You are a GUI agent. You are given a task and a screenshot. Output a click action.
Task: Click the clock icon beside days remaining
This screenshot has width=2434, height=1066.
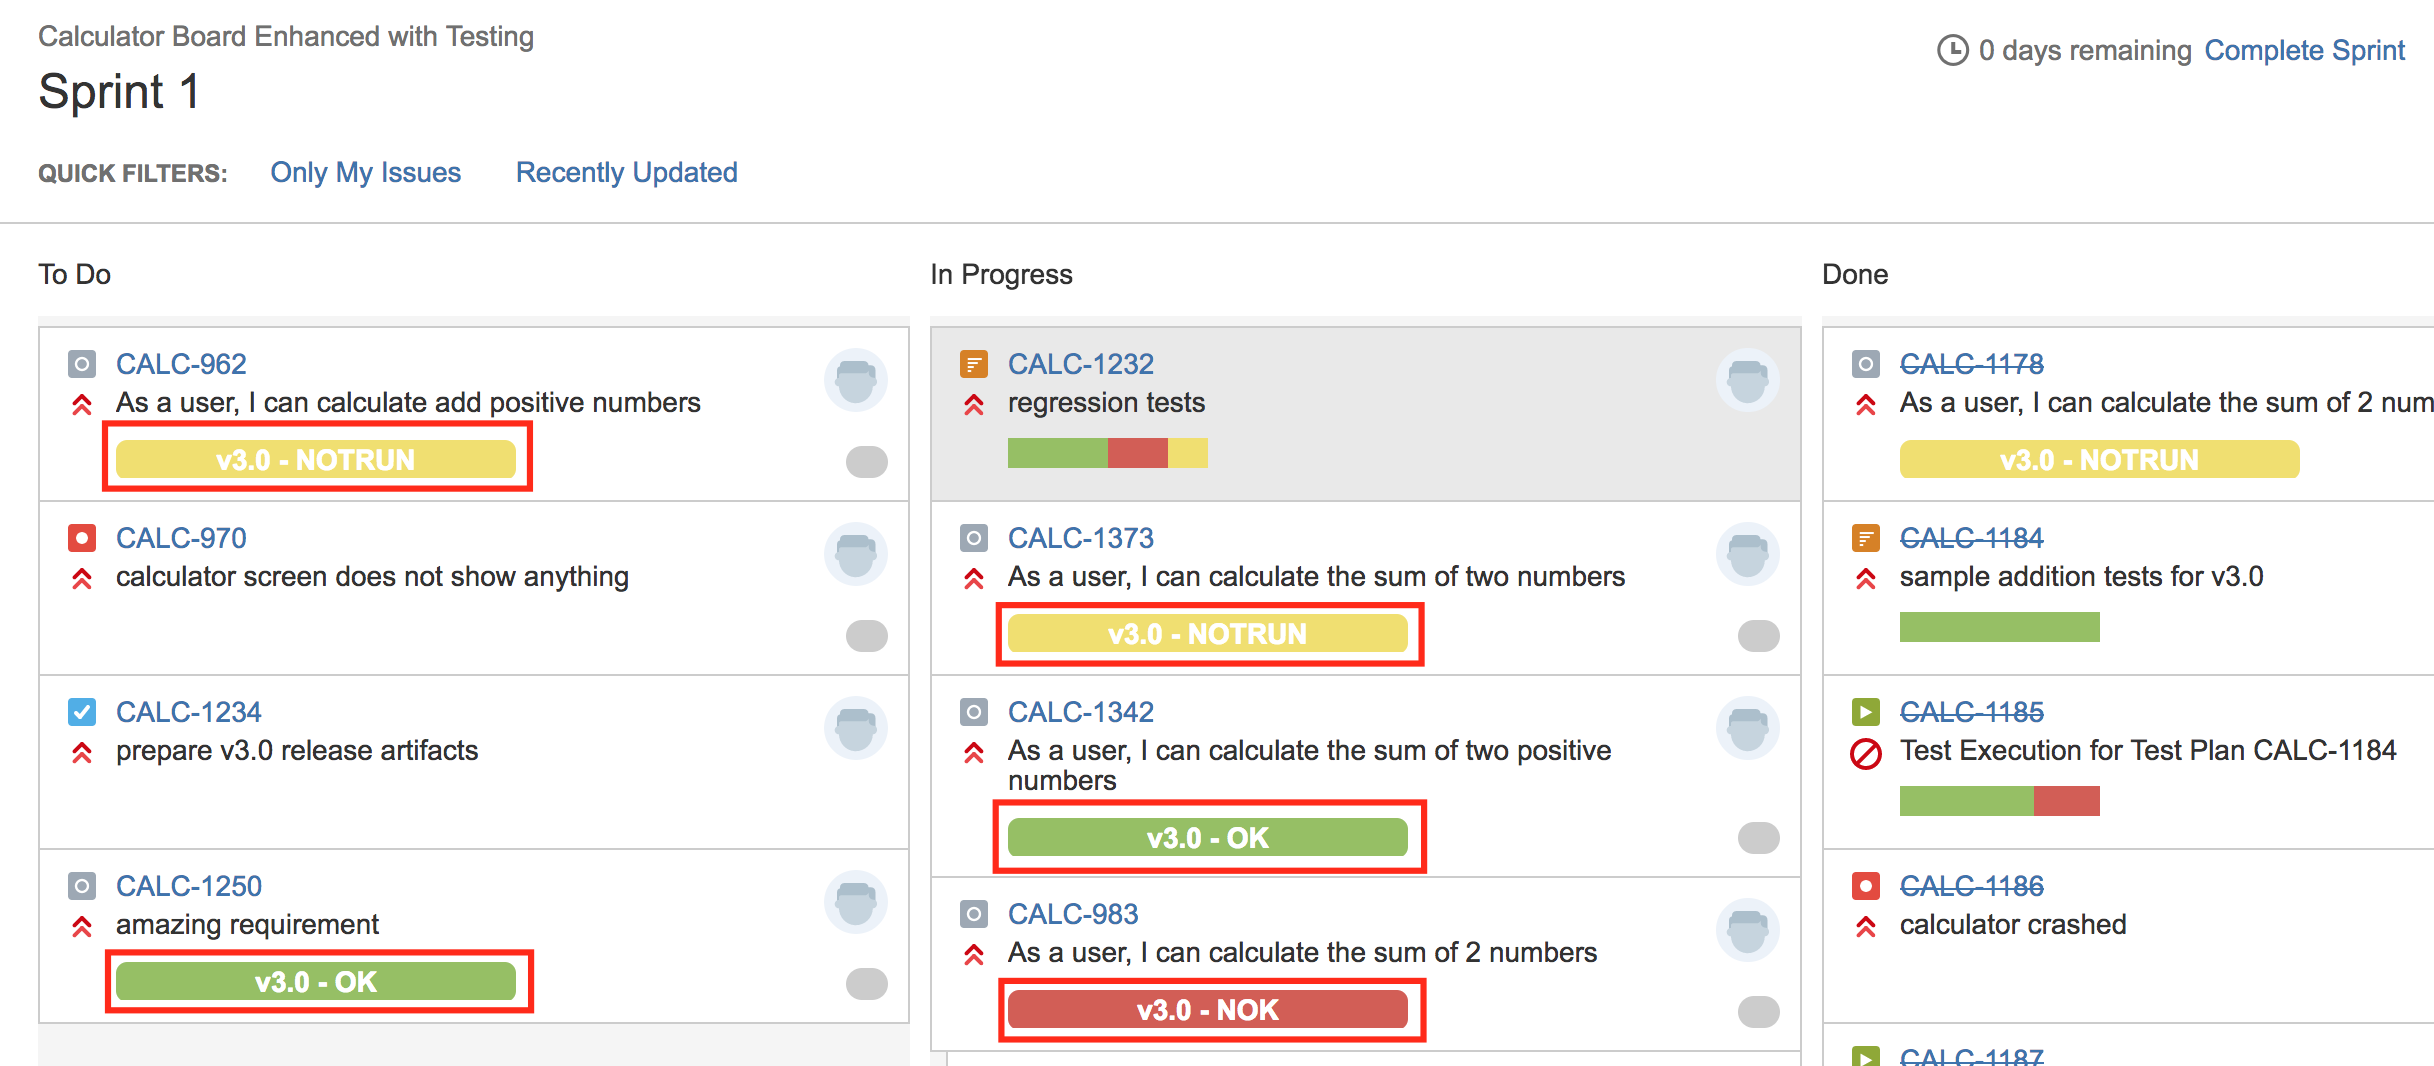pos(1953,50)
